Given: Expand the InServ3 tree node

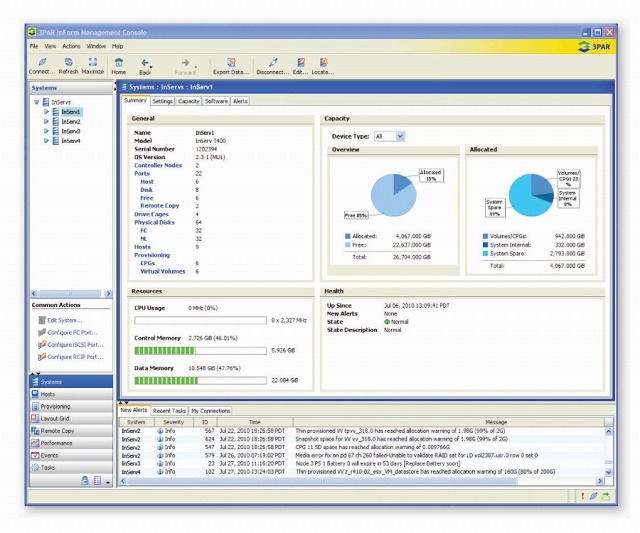Looking at the screenshot, I should point(46,131).
